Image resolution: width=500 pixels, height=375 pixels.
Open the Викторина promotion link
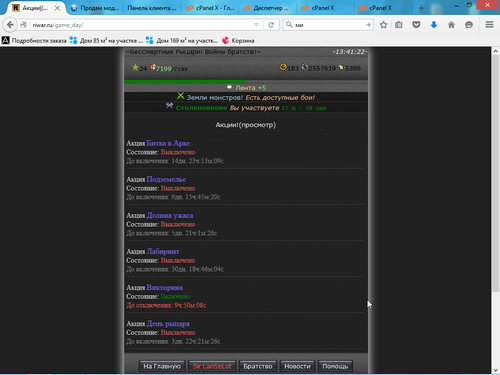[x=165, y=288]
